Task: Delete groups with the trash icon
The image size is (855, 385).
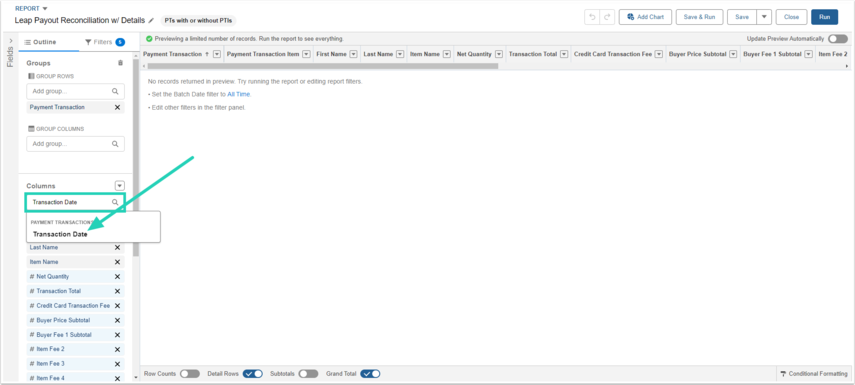Action: [x=121, y=63]
